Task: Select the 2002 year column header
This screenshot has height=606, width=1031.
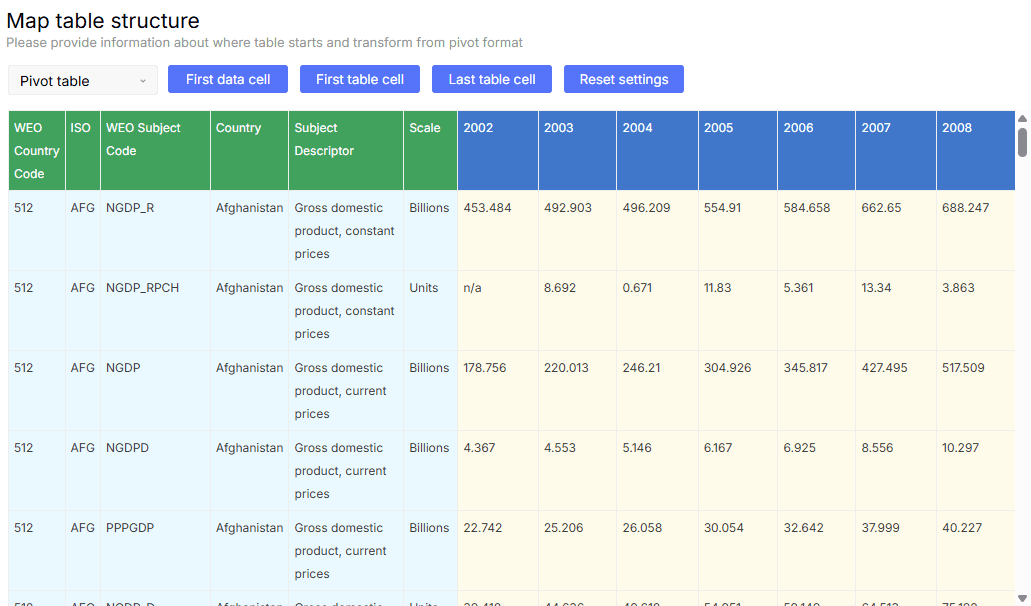Action: (x=498, y=151)
